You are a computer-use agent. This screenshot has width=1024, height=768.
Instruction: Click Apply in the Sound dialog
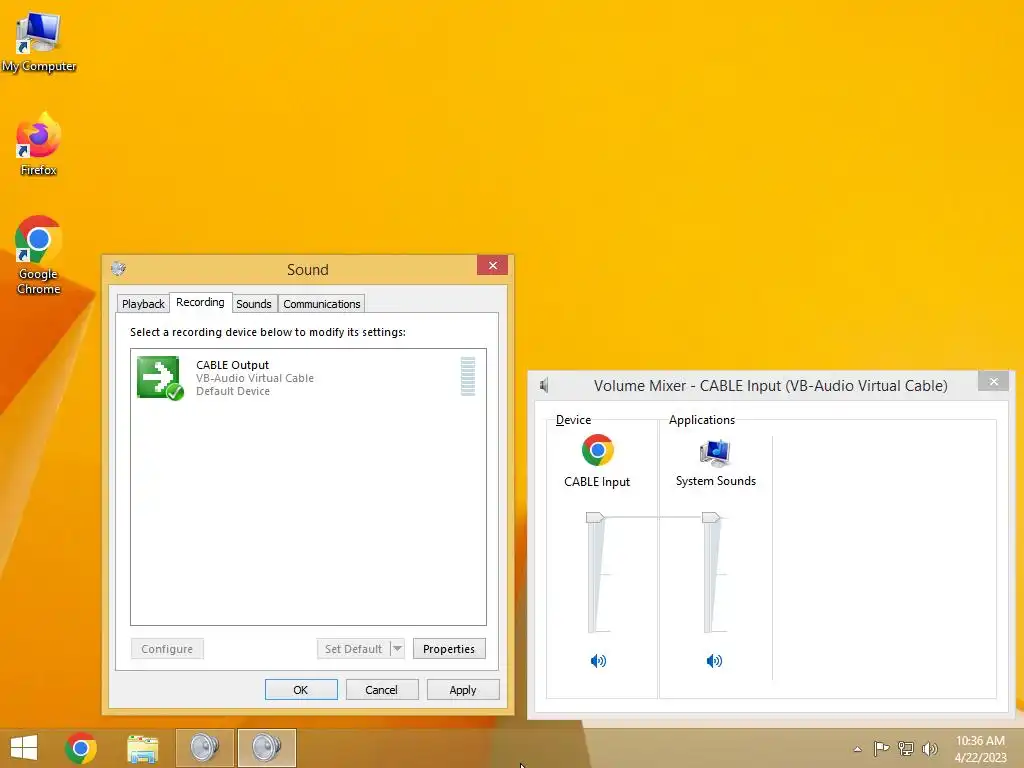point(463,690)
